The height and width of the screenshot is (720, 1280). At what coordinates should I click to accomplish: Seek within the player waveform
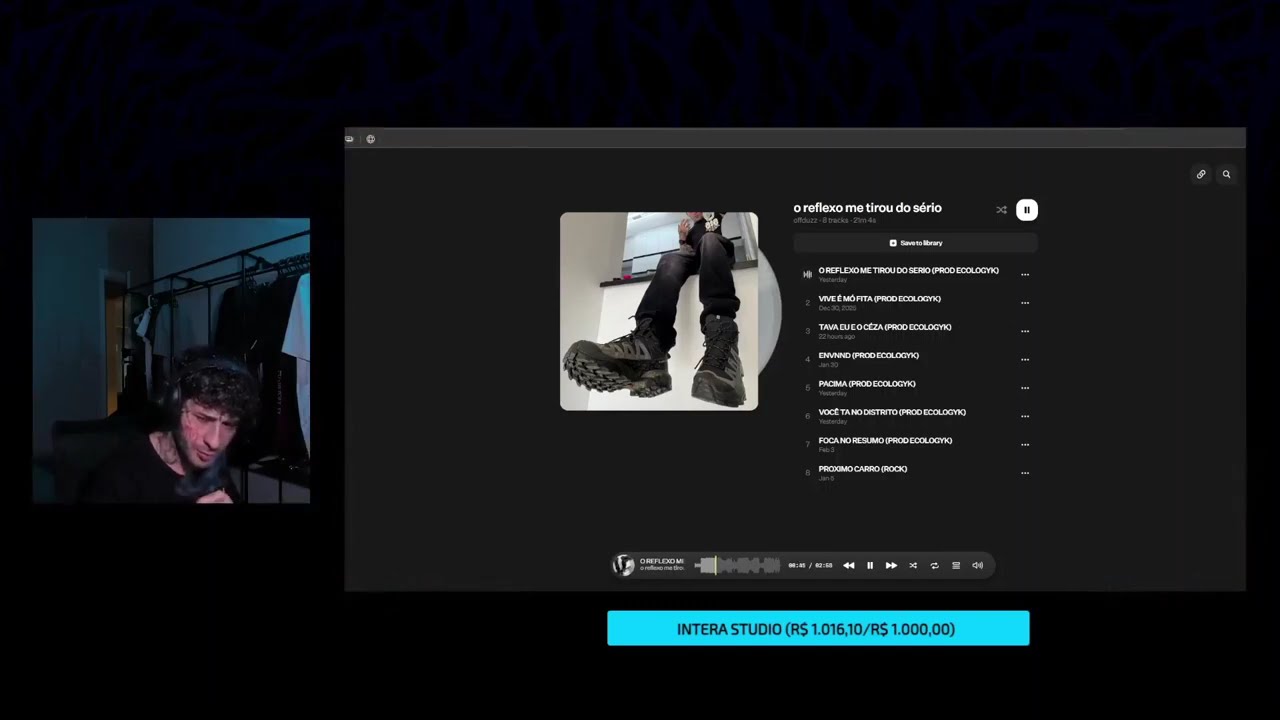[x=738, y=565]
